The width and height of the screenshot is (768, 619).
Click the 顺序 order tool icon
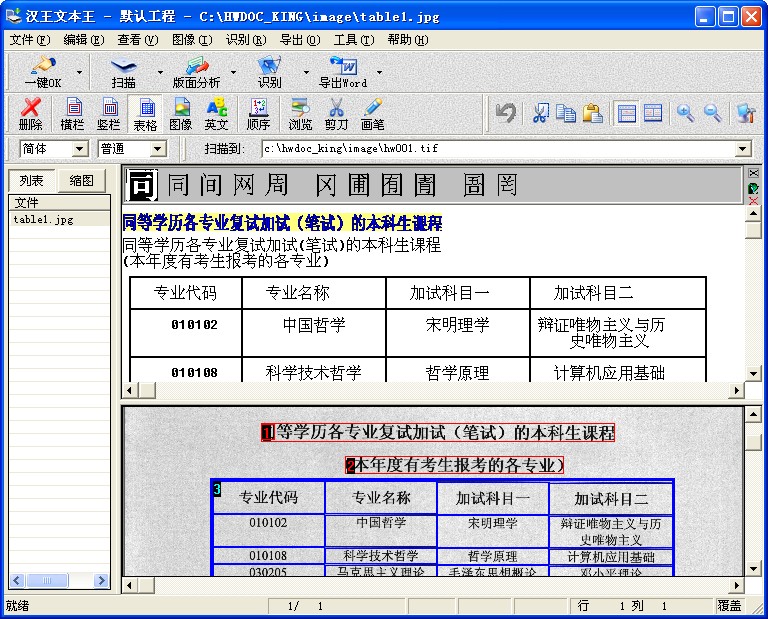click(258, 114)
